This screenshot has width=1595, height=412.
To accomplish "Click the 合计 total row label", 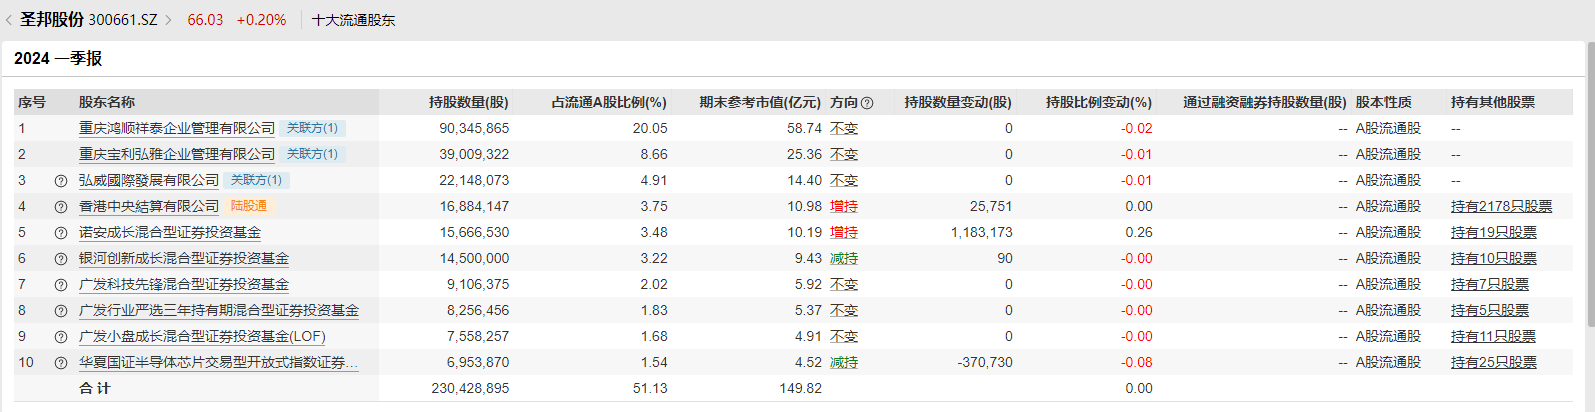I will [x=95, y=388].
